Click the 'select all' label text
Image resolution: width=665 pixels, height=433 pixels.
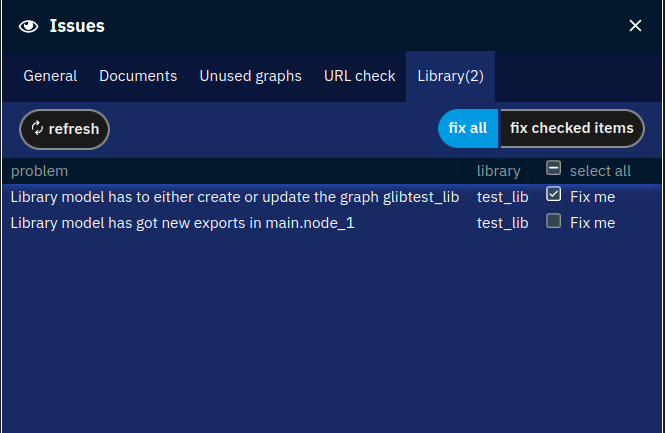tap(600, 171)
